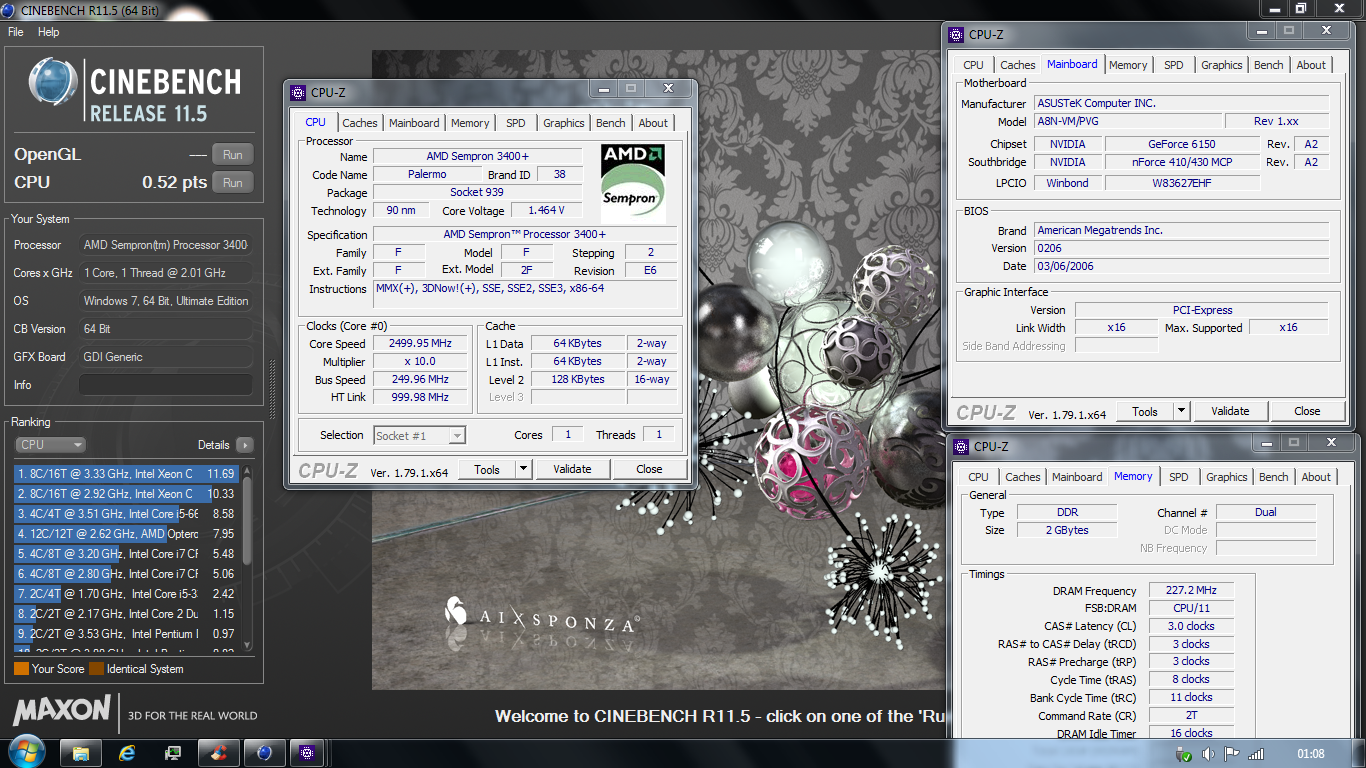Select ranking row 12C/12T @ 2.62 GHz AMD Opteron
Screen dimensions: 1366x768
126,534
